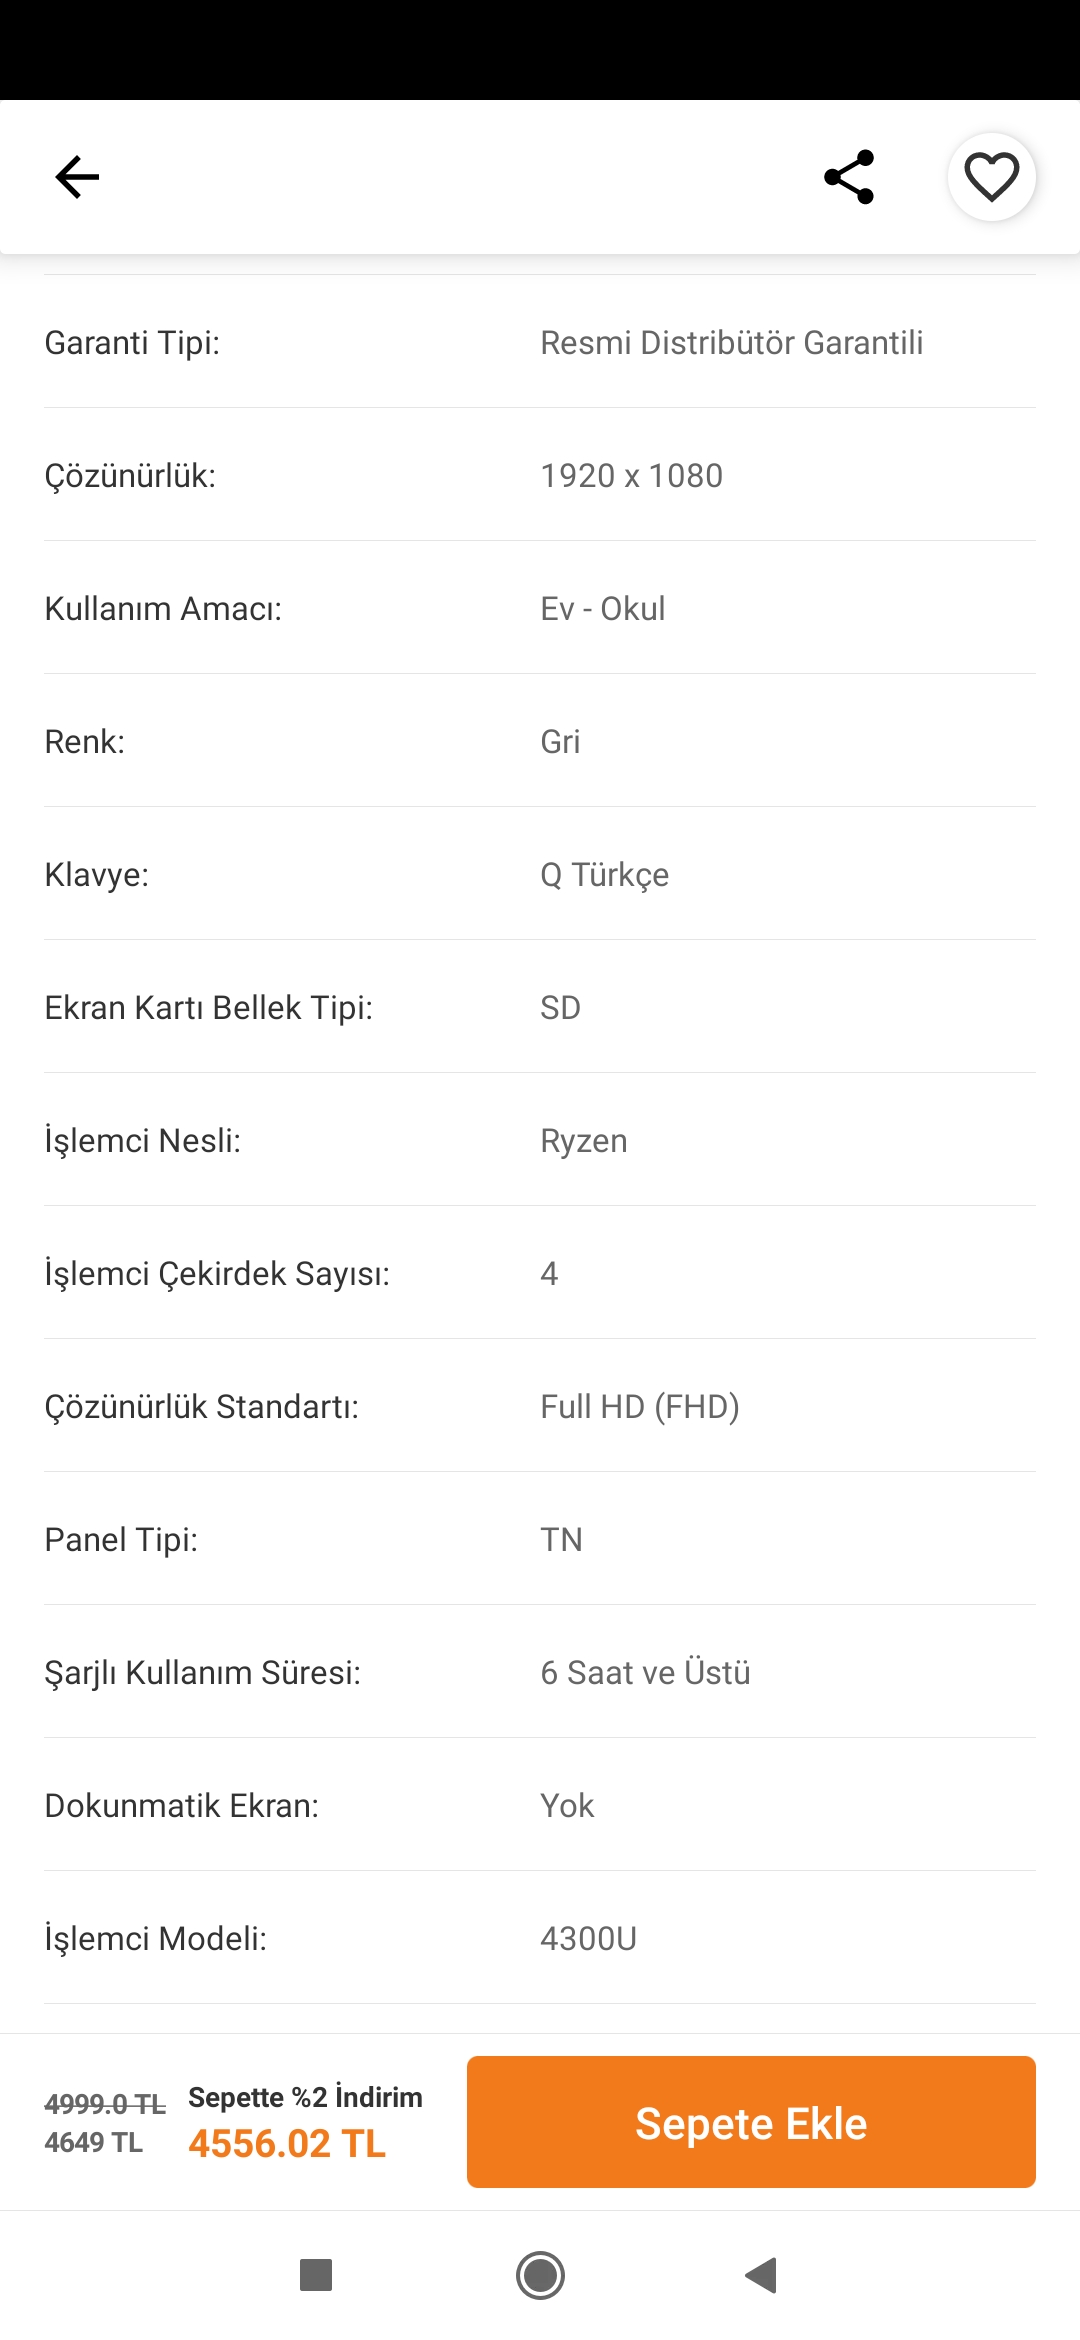Screen dimensions: 1080x2340
Task: Tap the 6 Saat ve Üstü value
Action: 645,1673
